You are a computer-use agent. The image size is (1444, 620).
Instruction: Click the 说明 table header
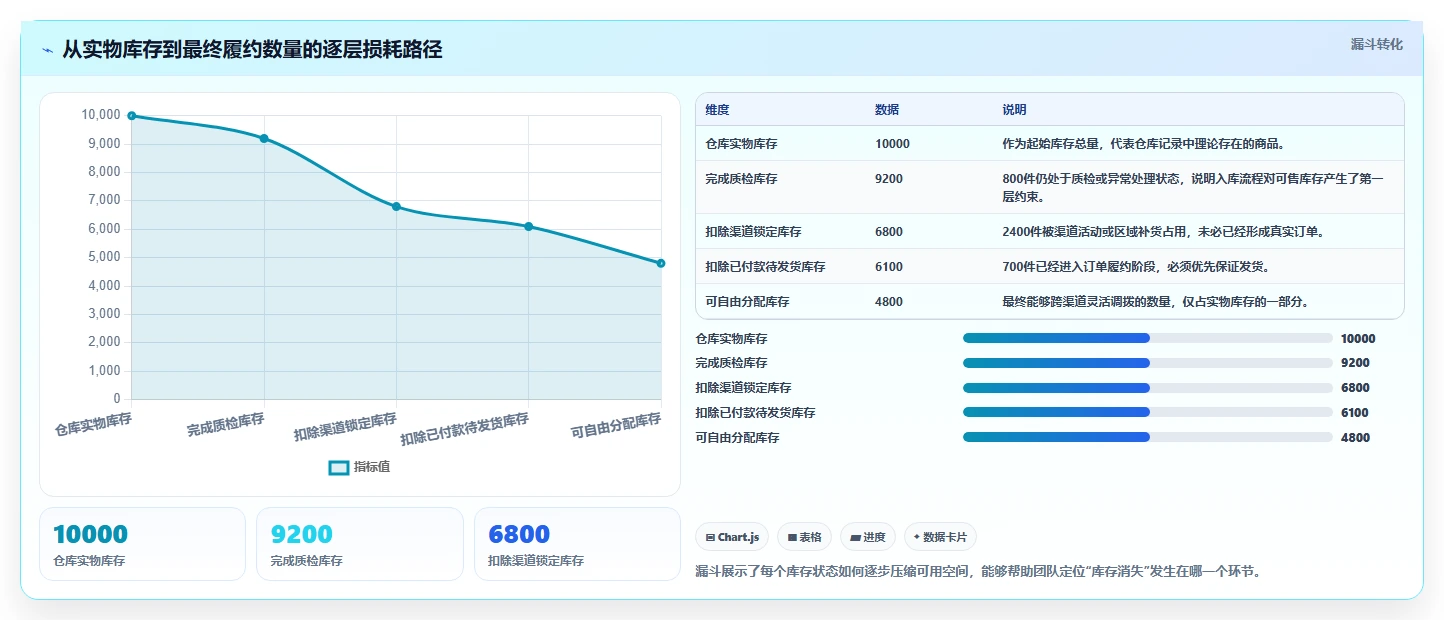click(1014, 110)
